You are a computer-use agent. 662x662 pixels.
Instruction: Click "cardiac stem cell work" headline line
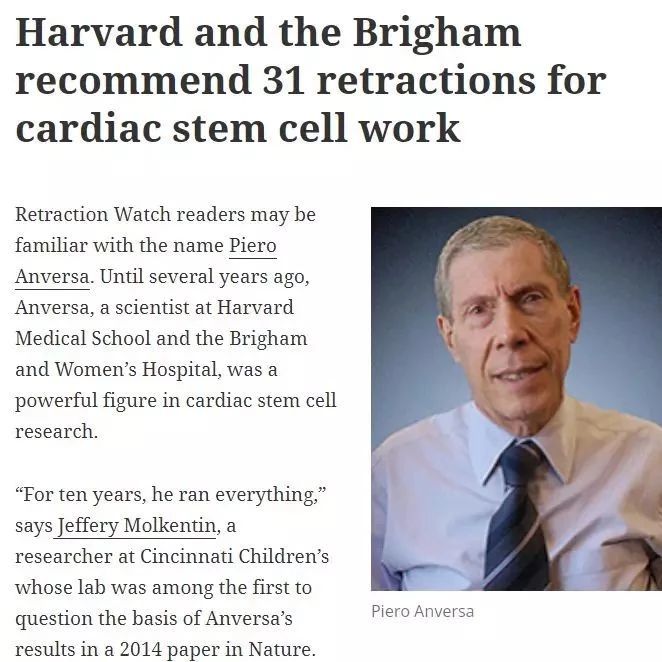click(x=238, y=128)
